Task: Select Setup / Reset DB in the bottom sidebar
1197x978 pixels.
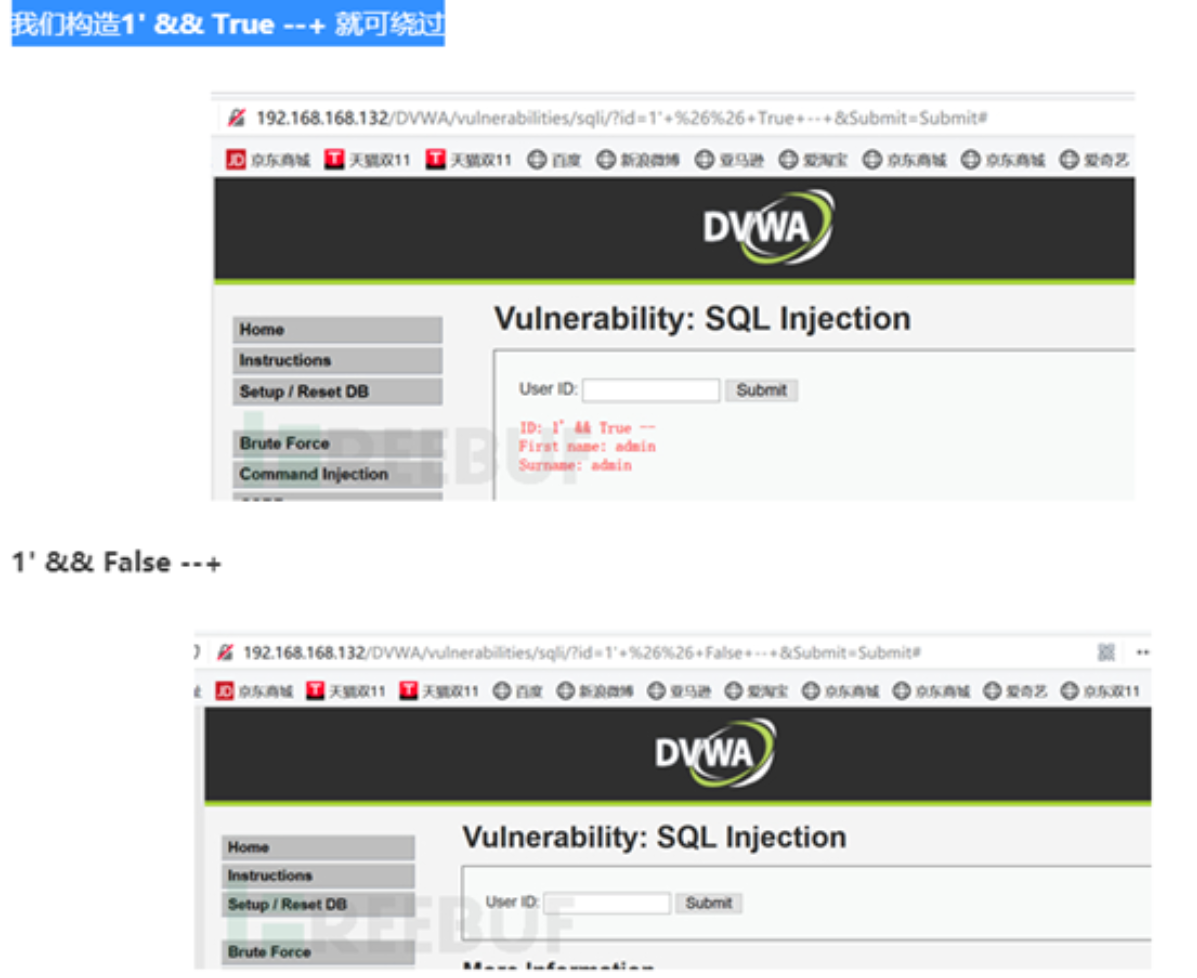Action: (318, 905)
